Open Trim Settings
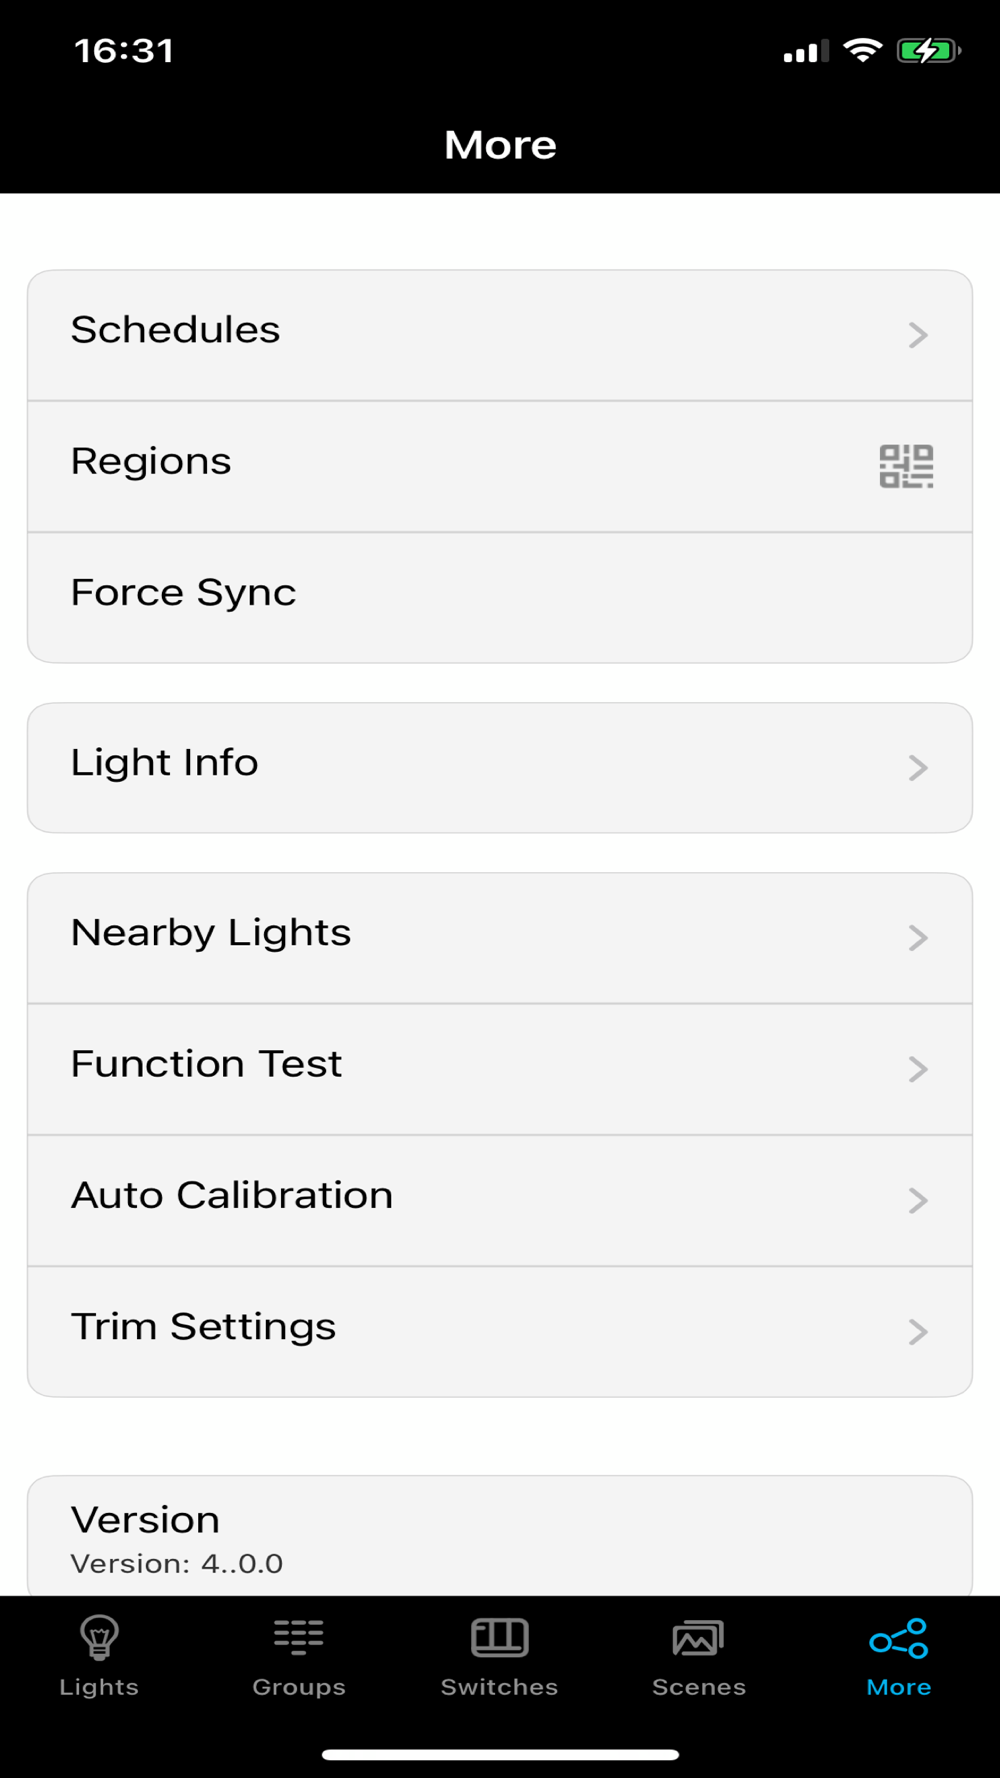 tap(204, 1327)
